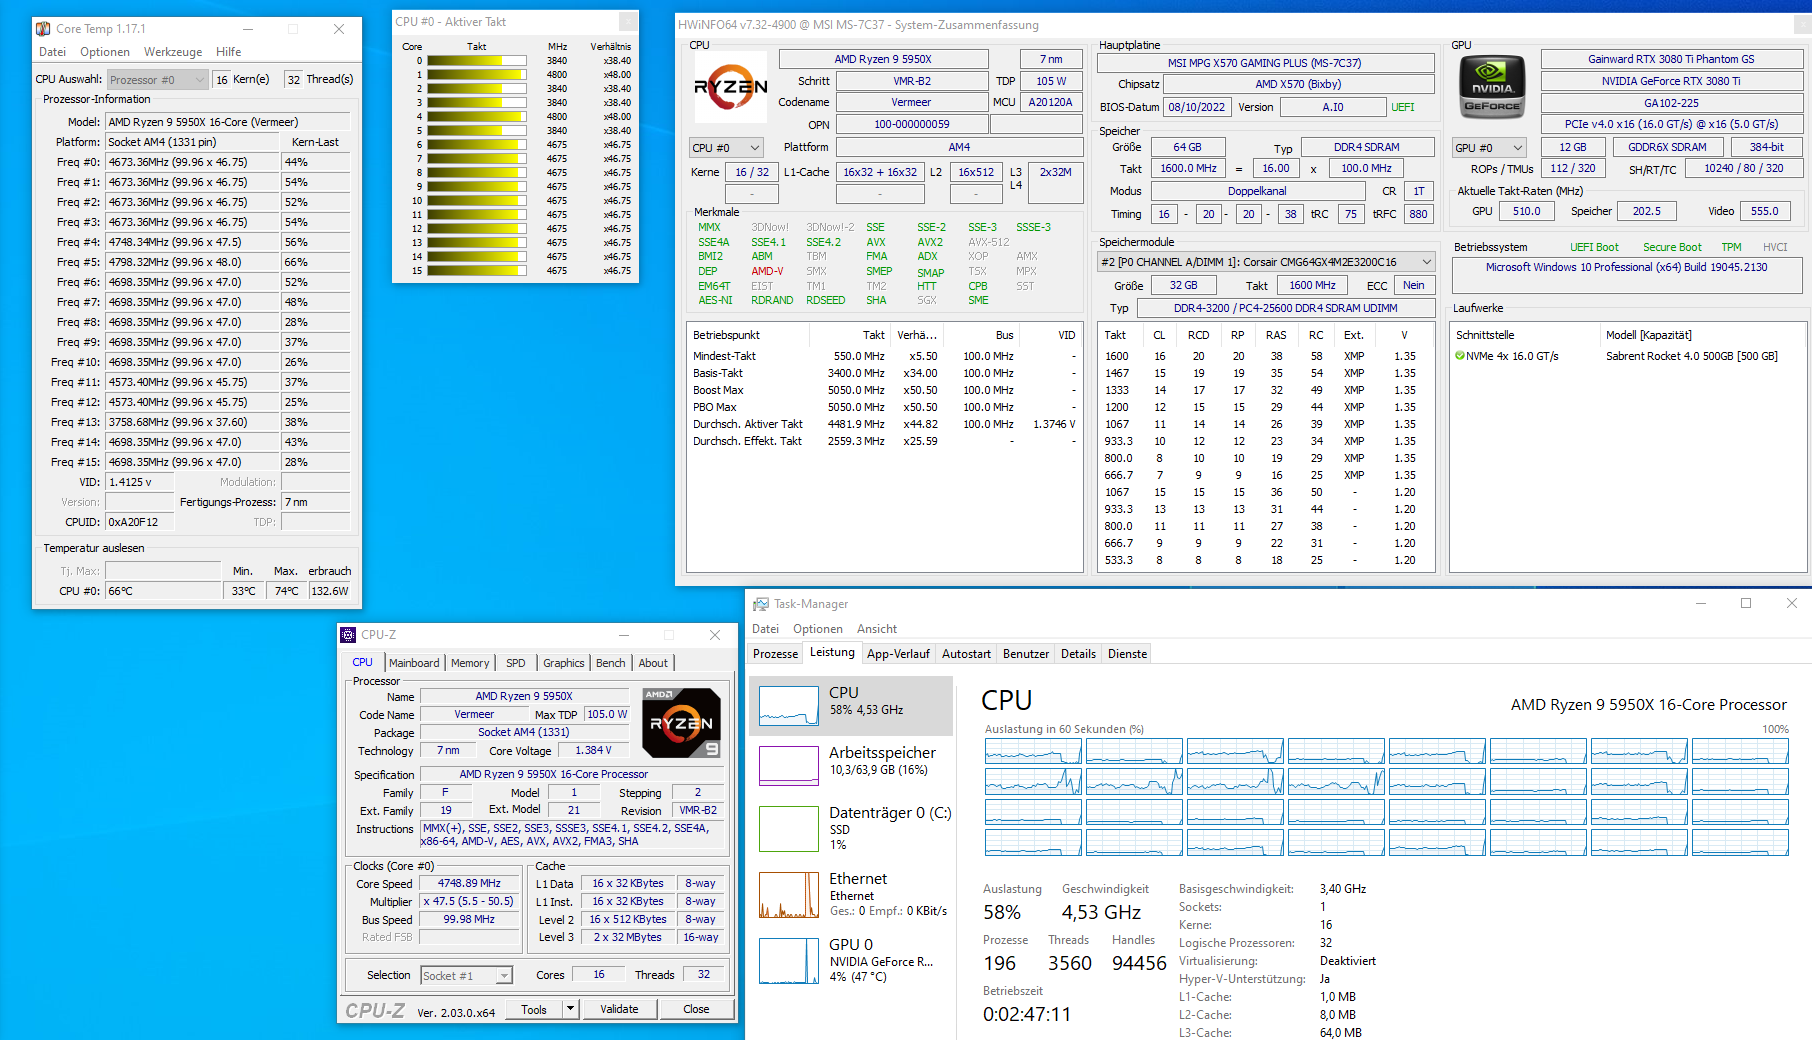Open the Mainboard tab in CPU-Z

414,663
